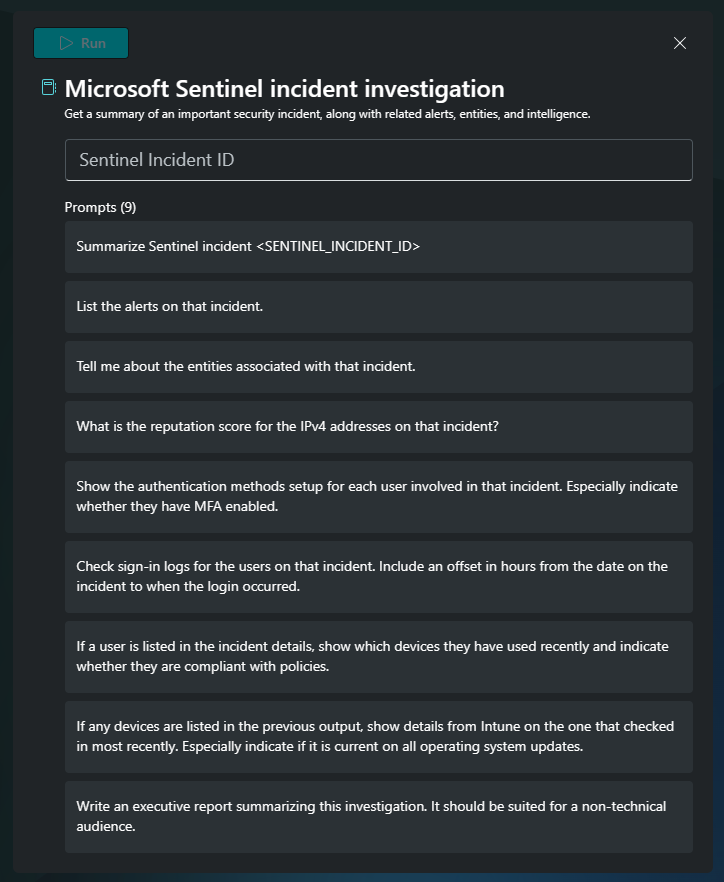Select 'List the alerts on that incident' prompt
724x882 pixels.
(378, 307)
